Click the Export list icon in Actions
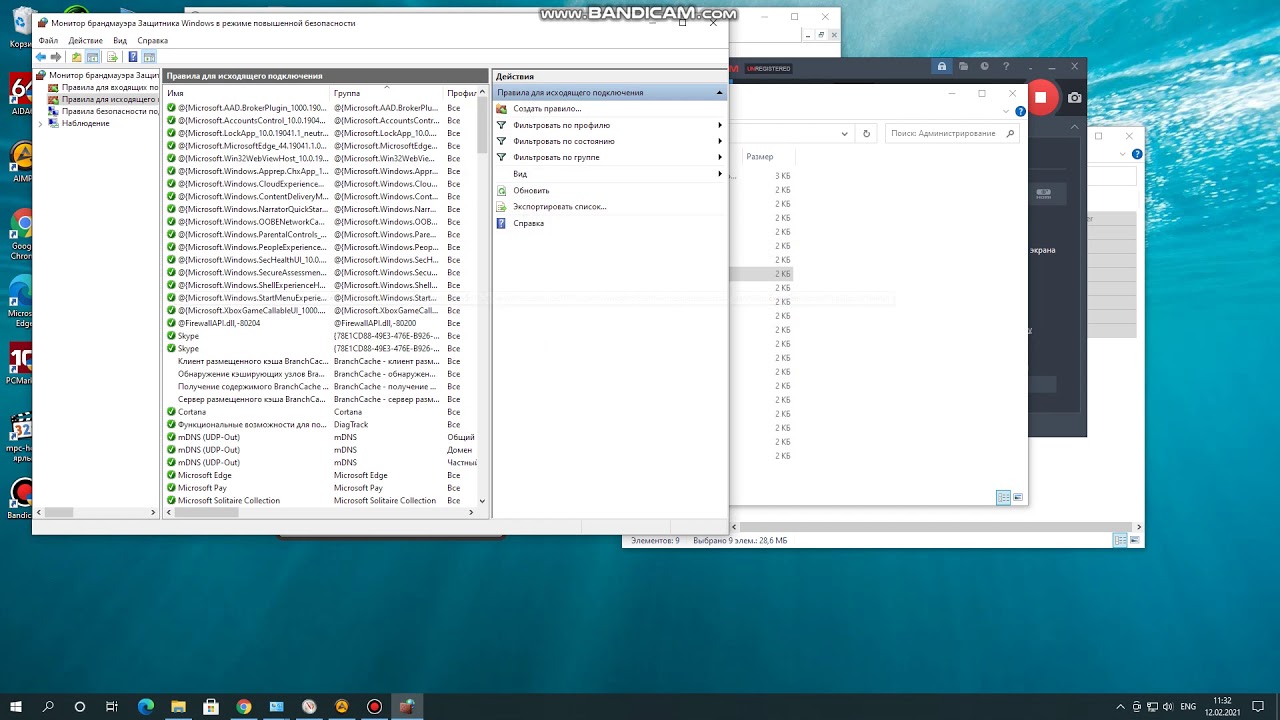 502,206
